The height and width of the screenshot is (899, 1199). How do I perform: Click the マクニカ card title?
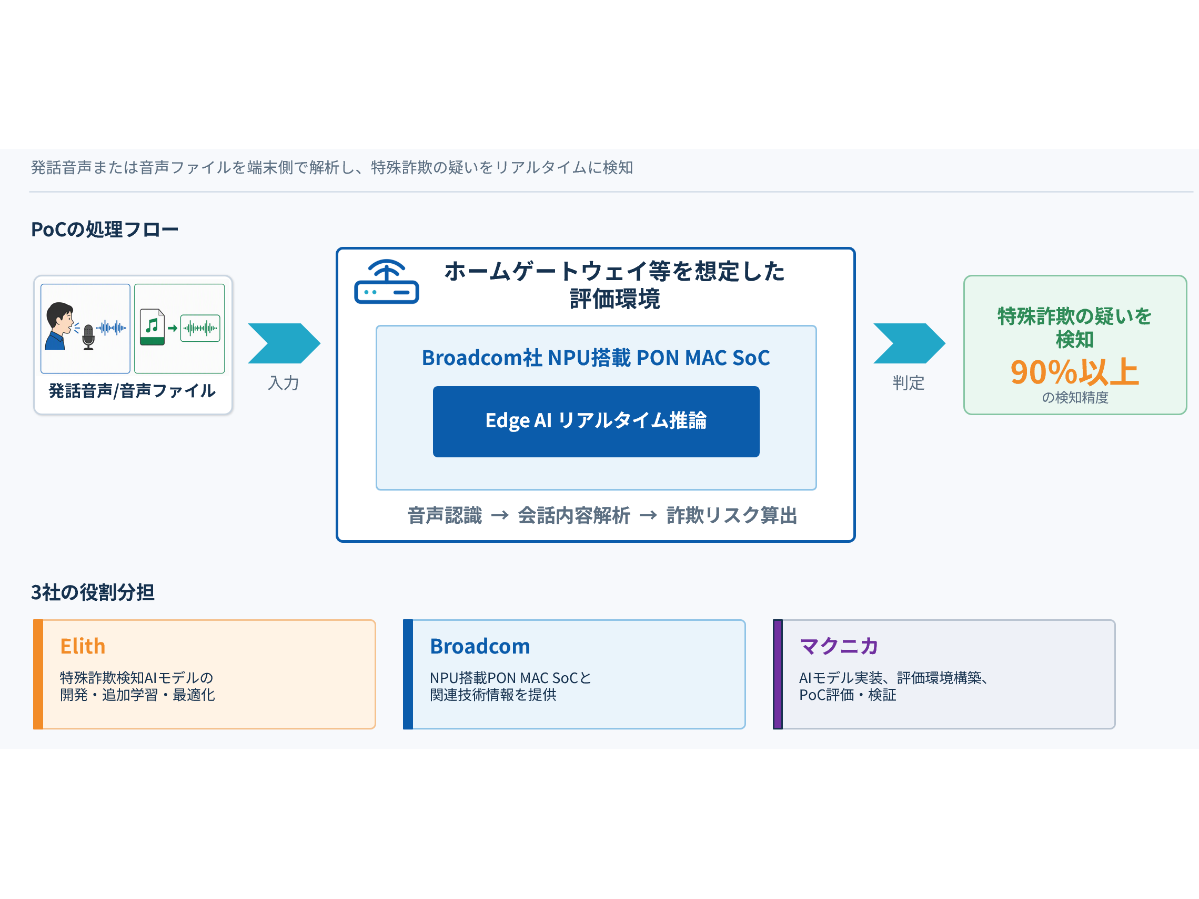pyautogui.click(x=839, y=647)
